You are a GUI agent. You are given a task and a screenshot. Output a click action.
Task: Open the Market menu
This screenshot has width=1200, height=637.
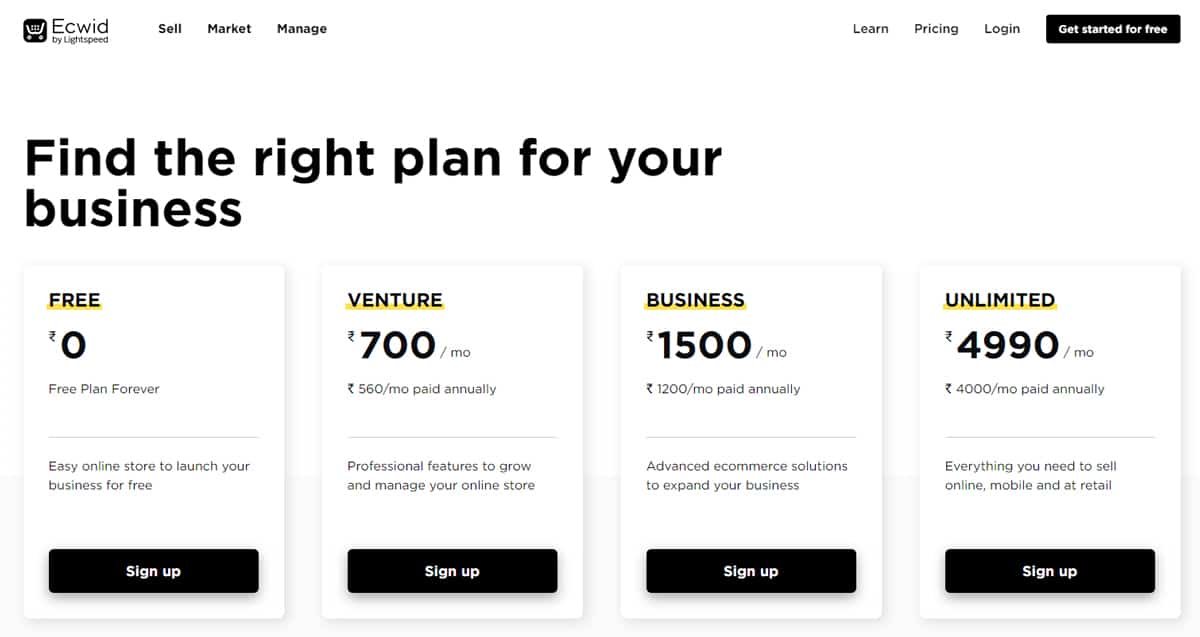coord(229,29)
